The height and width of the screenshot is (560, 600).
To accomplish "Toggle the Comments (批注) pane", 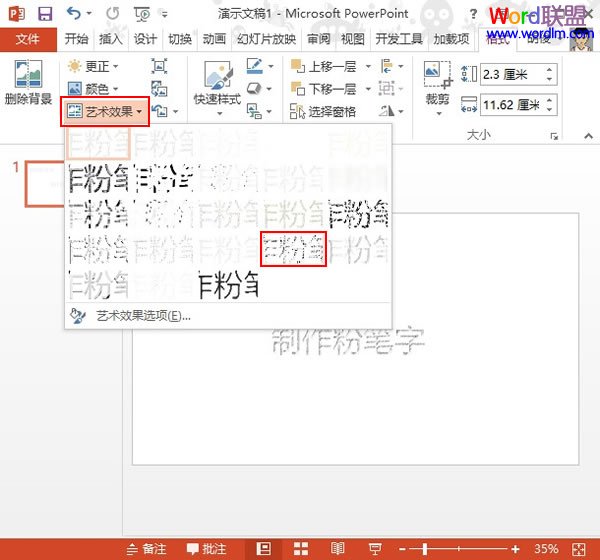I will pos(207,549).
